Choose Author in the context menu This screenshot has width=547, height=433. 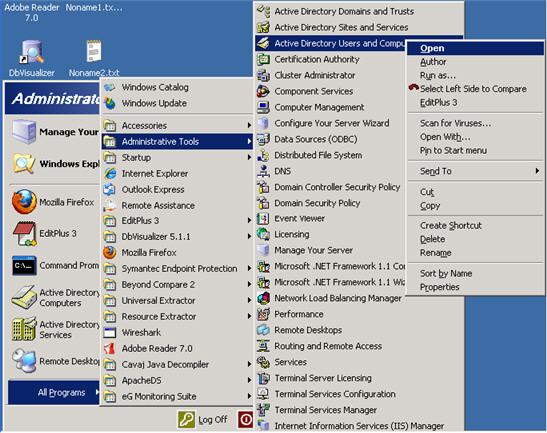475,62
